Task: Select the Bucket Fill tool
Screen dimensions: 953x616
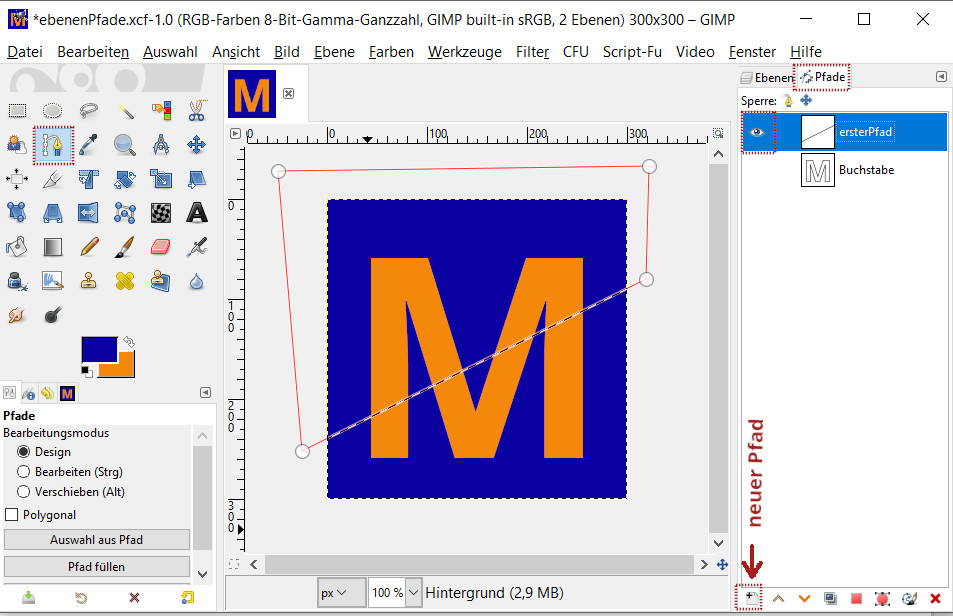Action: (17, 247)
